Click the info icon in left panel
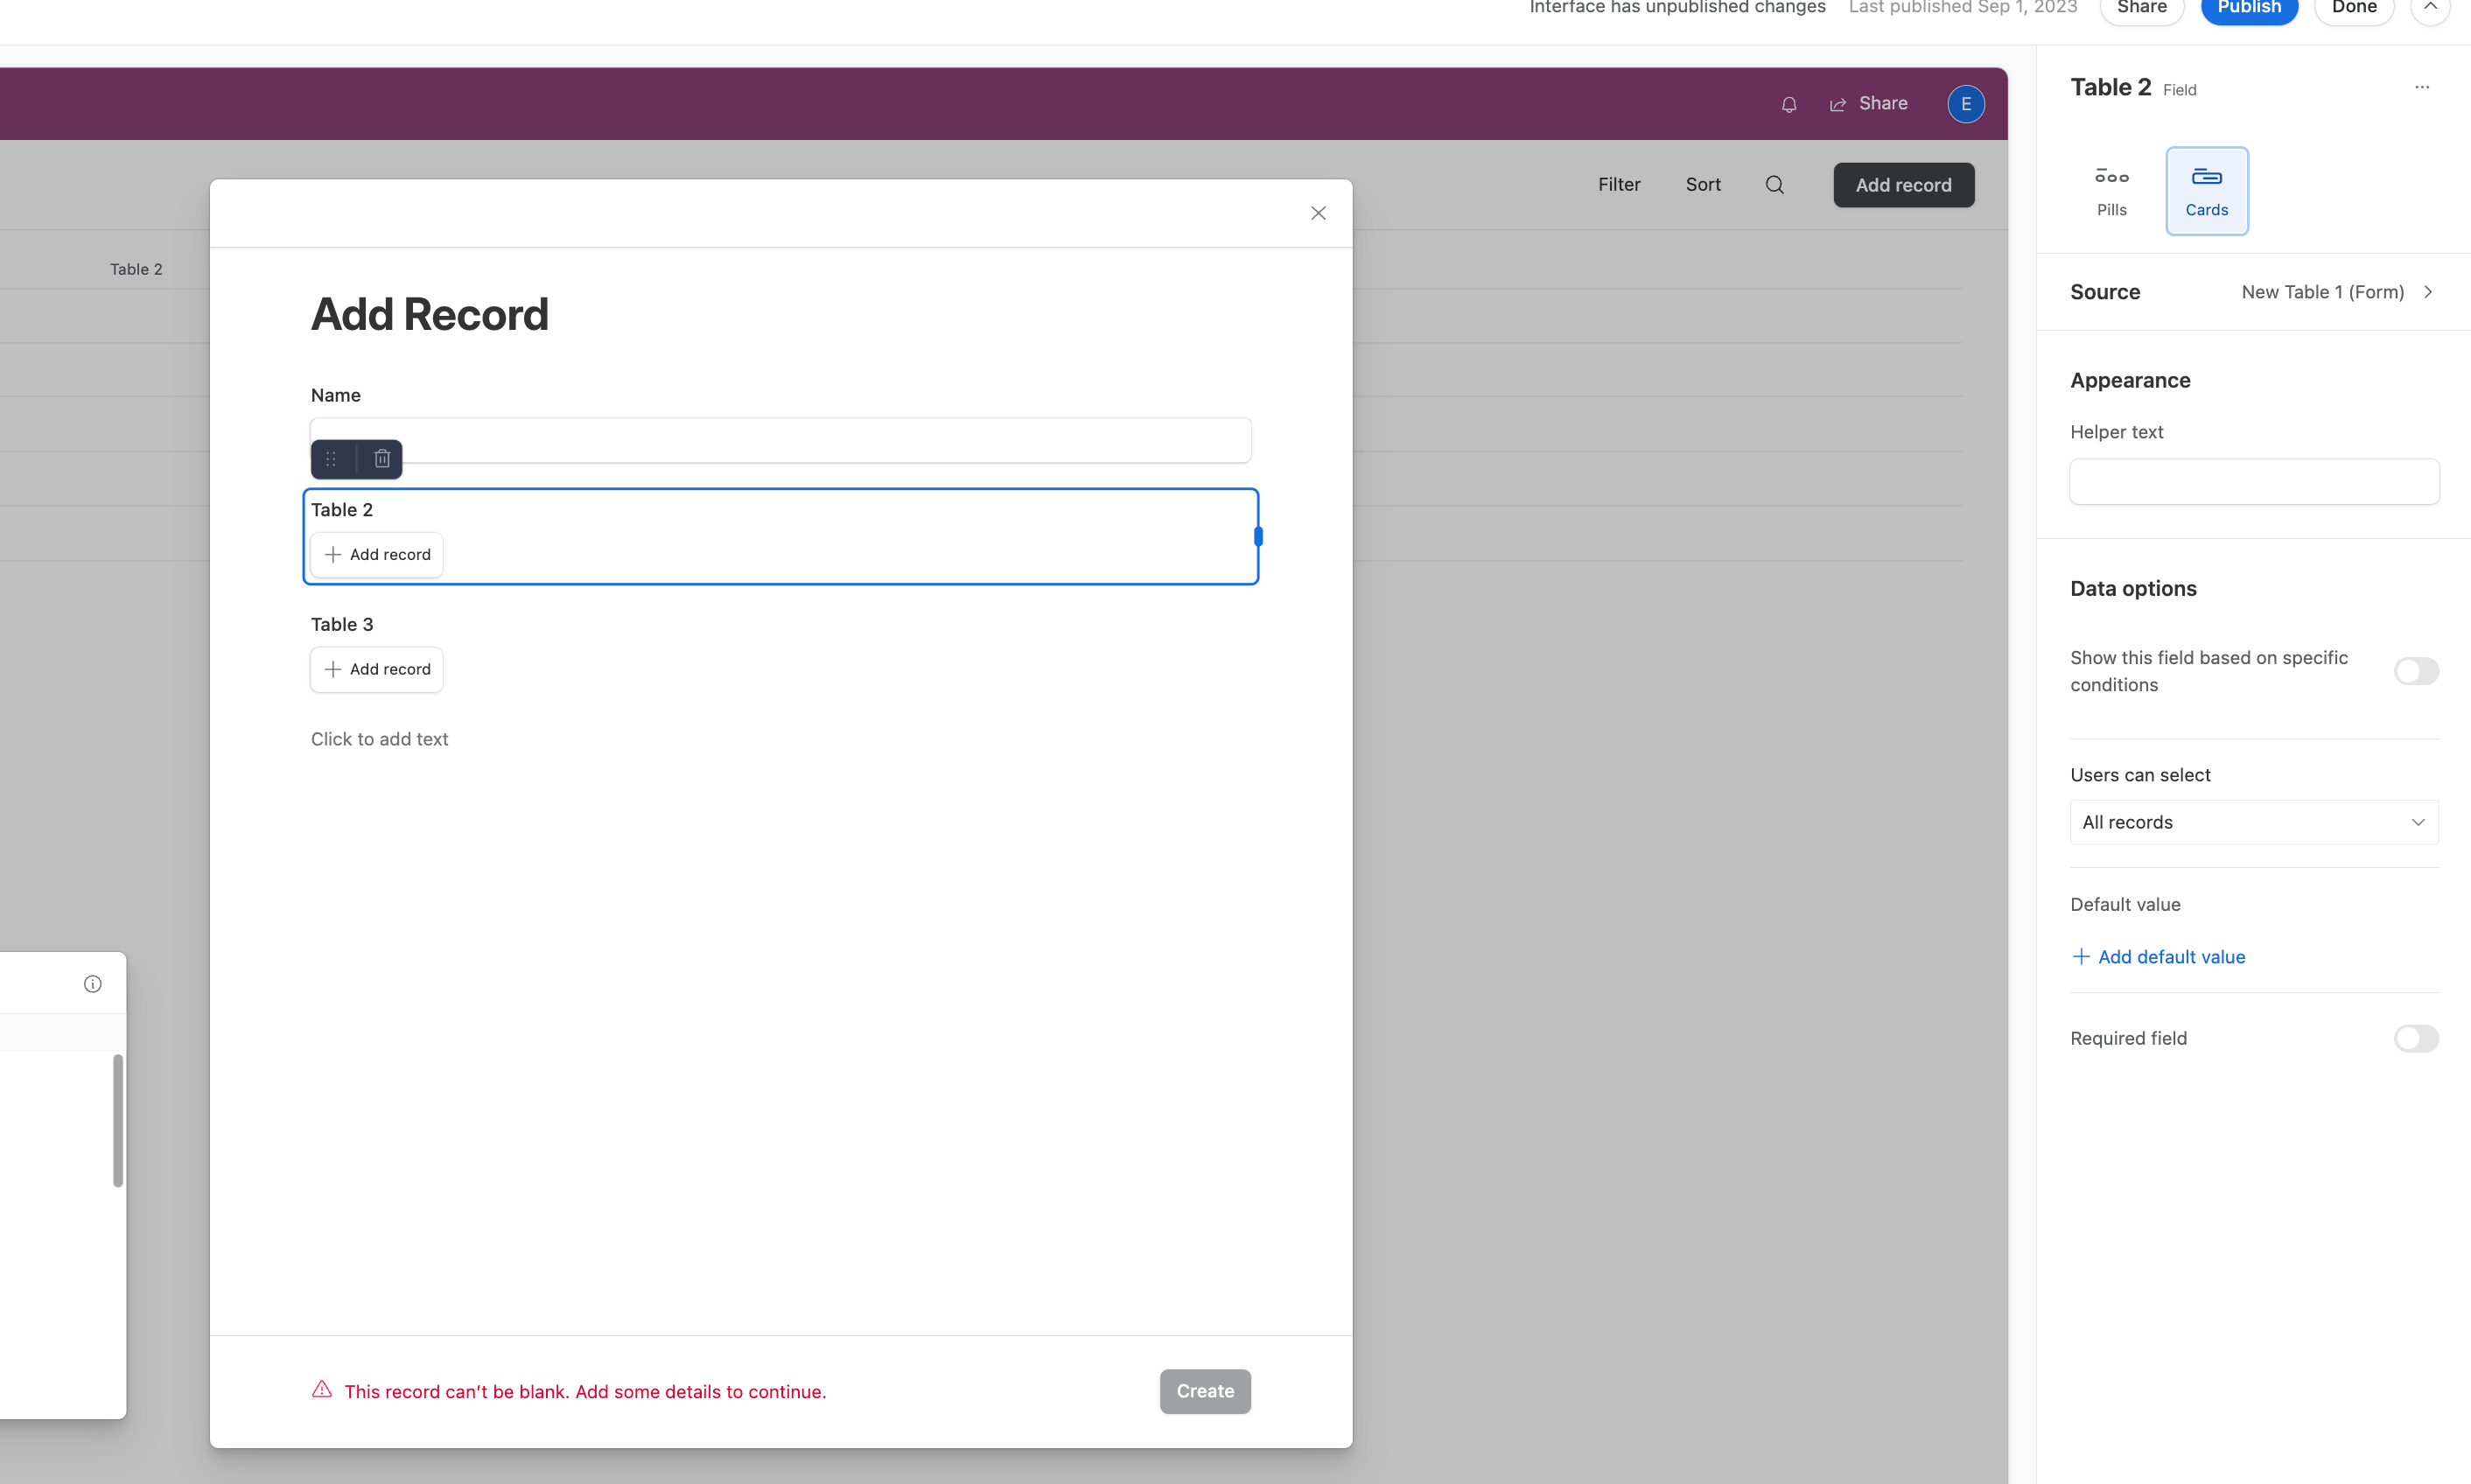This screenshot has height=1484, width=2471. click(x=93, y=984)
